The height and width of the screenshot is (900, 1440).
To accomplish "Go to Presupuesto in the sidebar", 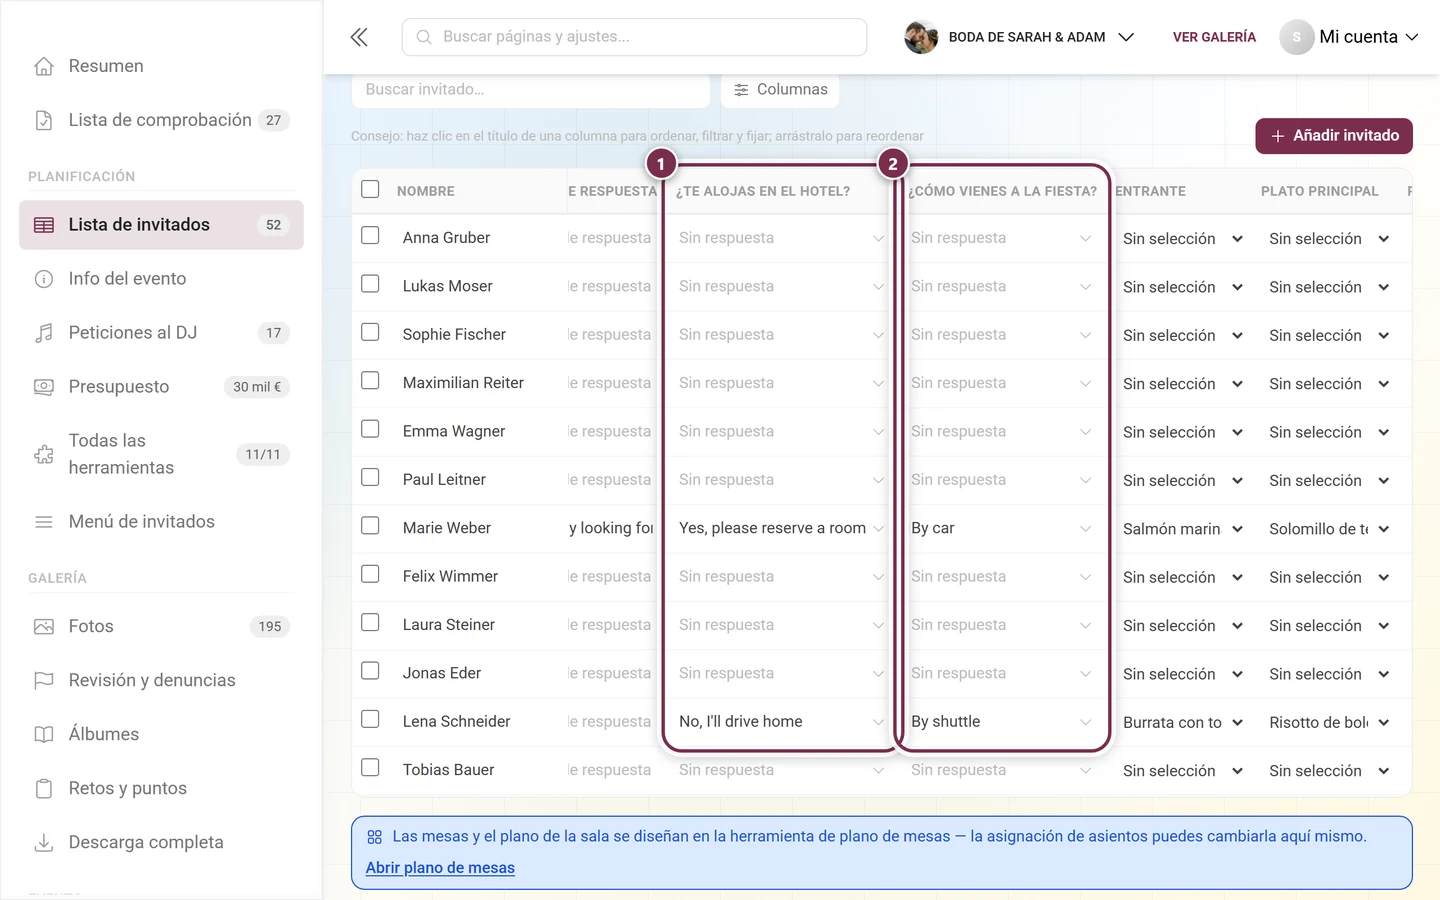I will pos(161,387).
